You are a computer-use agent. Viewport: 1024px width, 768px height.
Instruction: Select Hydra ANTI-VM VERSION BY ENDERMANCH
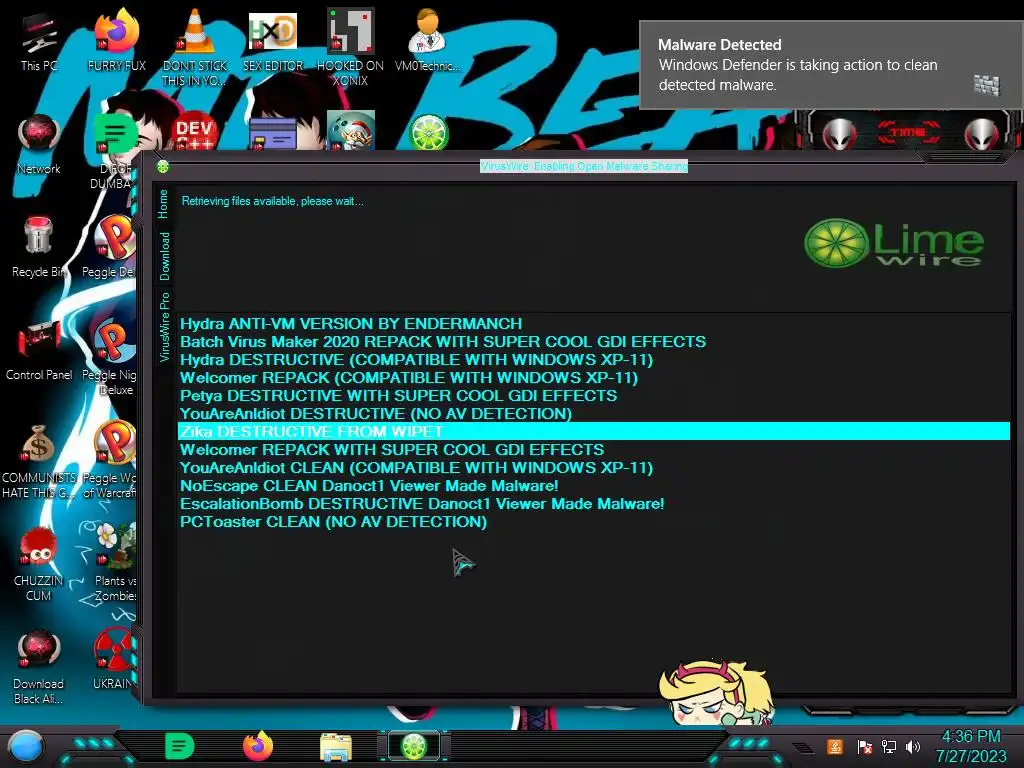594,323
